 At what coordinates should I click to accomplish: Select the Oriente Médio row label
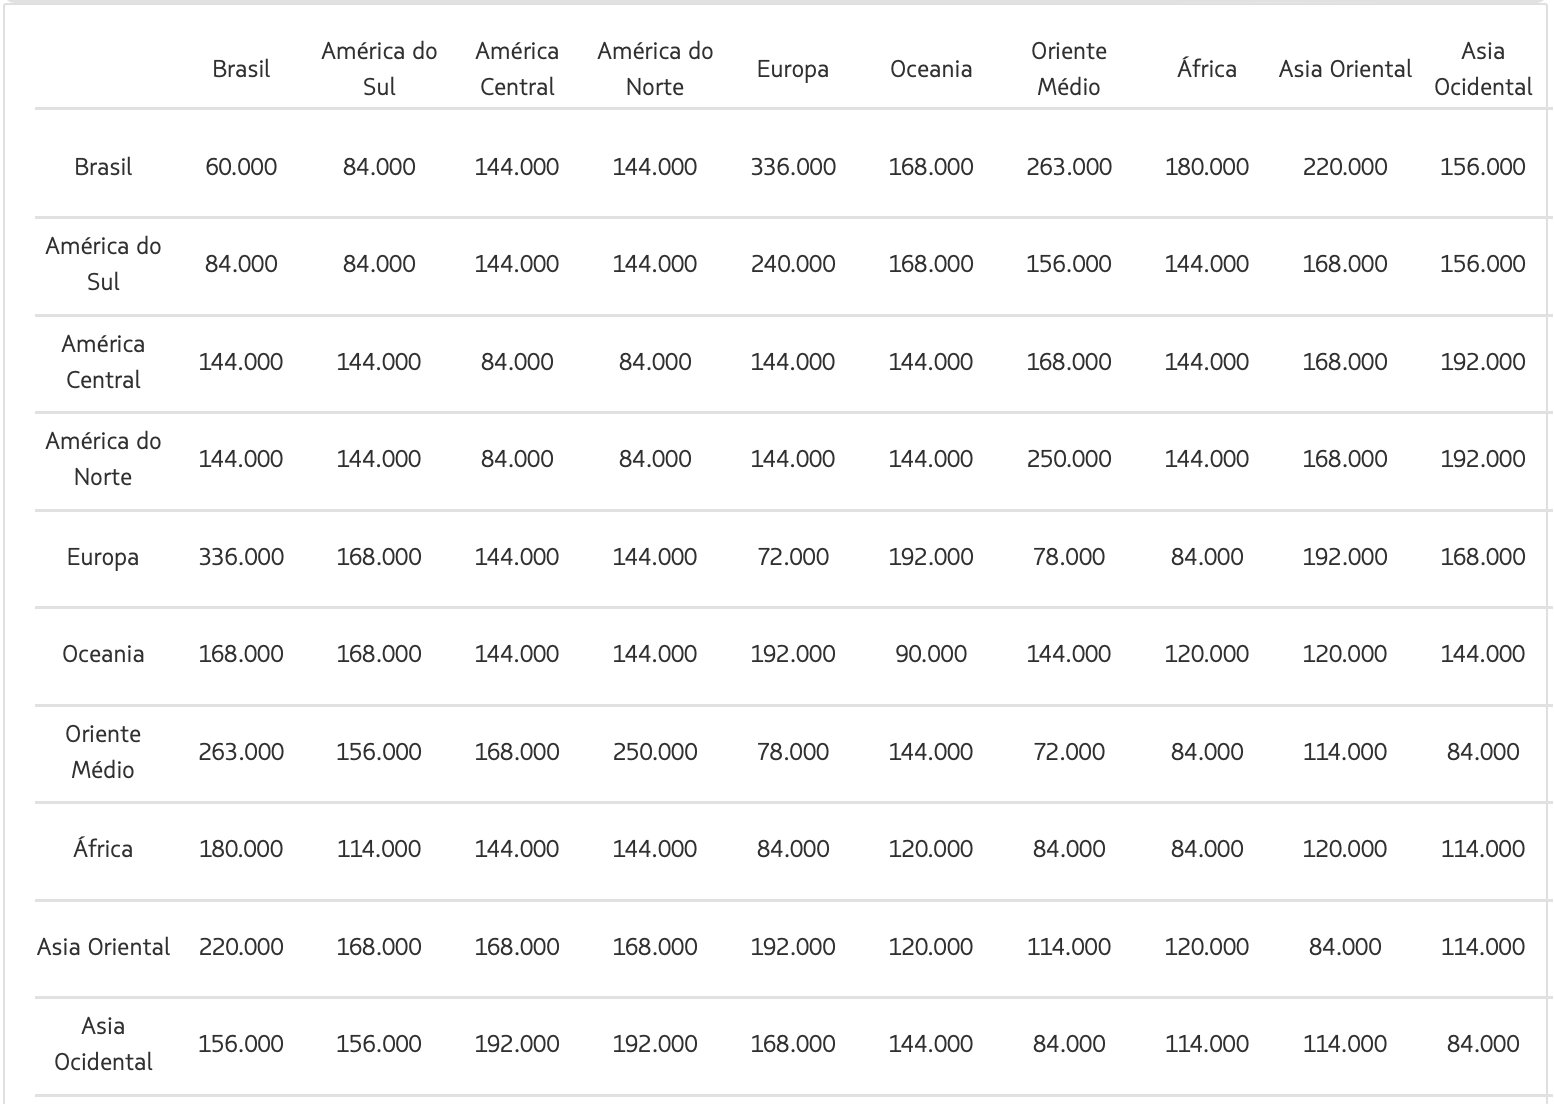(x=103, y=752)
